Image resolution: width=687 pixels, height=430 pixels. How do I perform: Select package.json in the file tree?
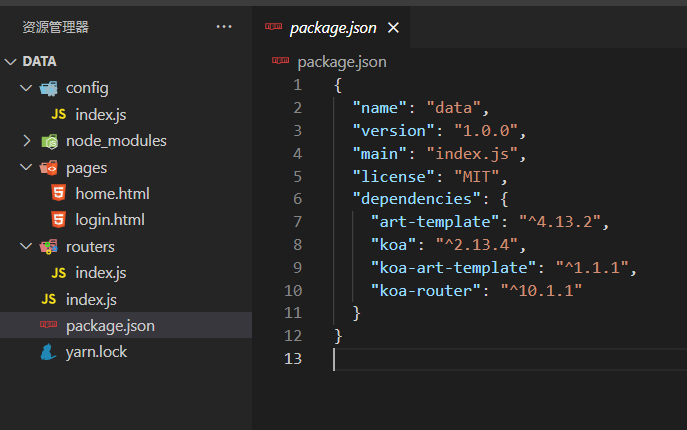[x=110, y=326]
